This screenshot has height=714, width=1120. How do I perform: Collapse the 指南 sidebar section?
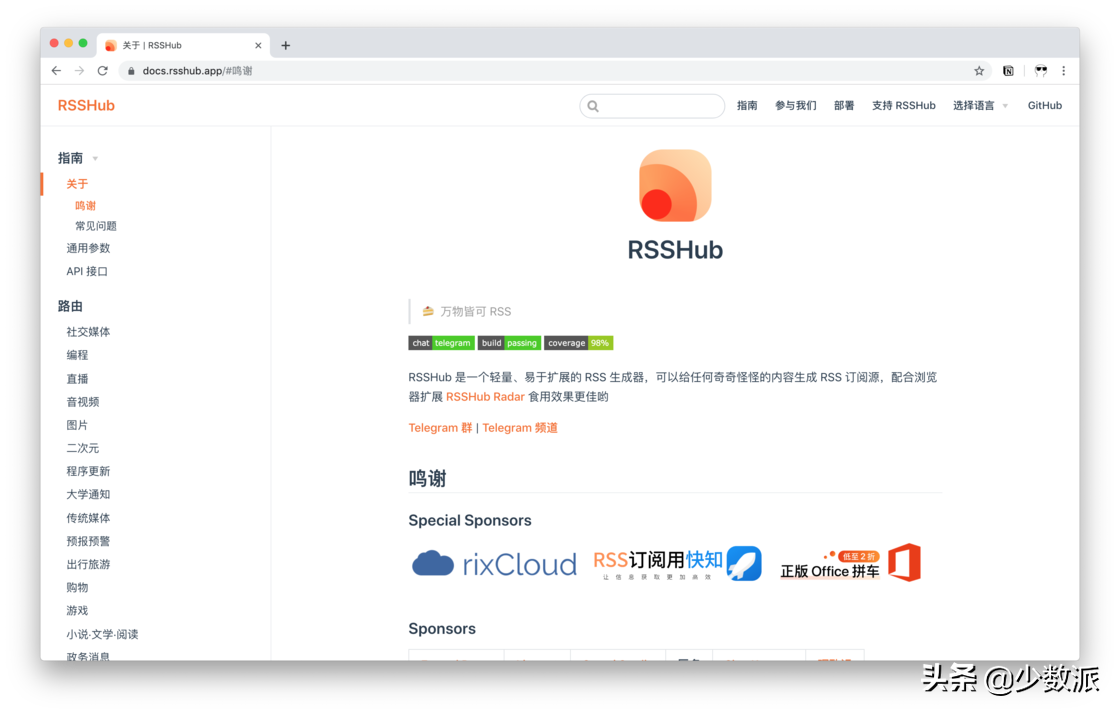78,158
